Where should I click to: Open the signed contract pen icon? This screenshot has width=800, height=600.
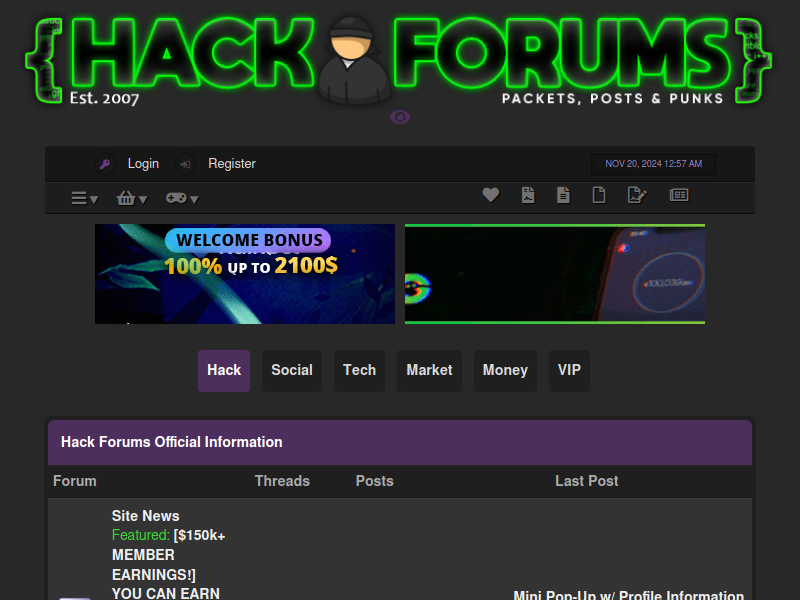point(637,195)
